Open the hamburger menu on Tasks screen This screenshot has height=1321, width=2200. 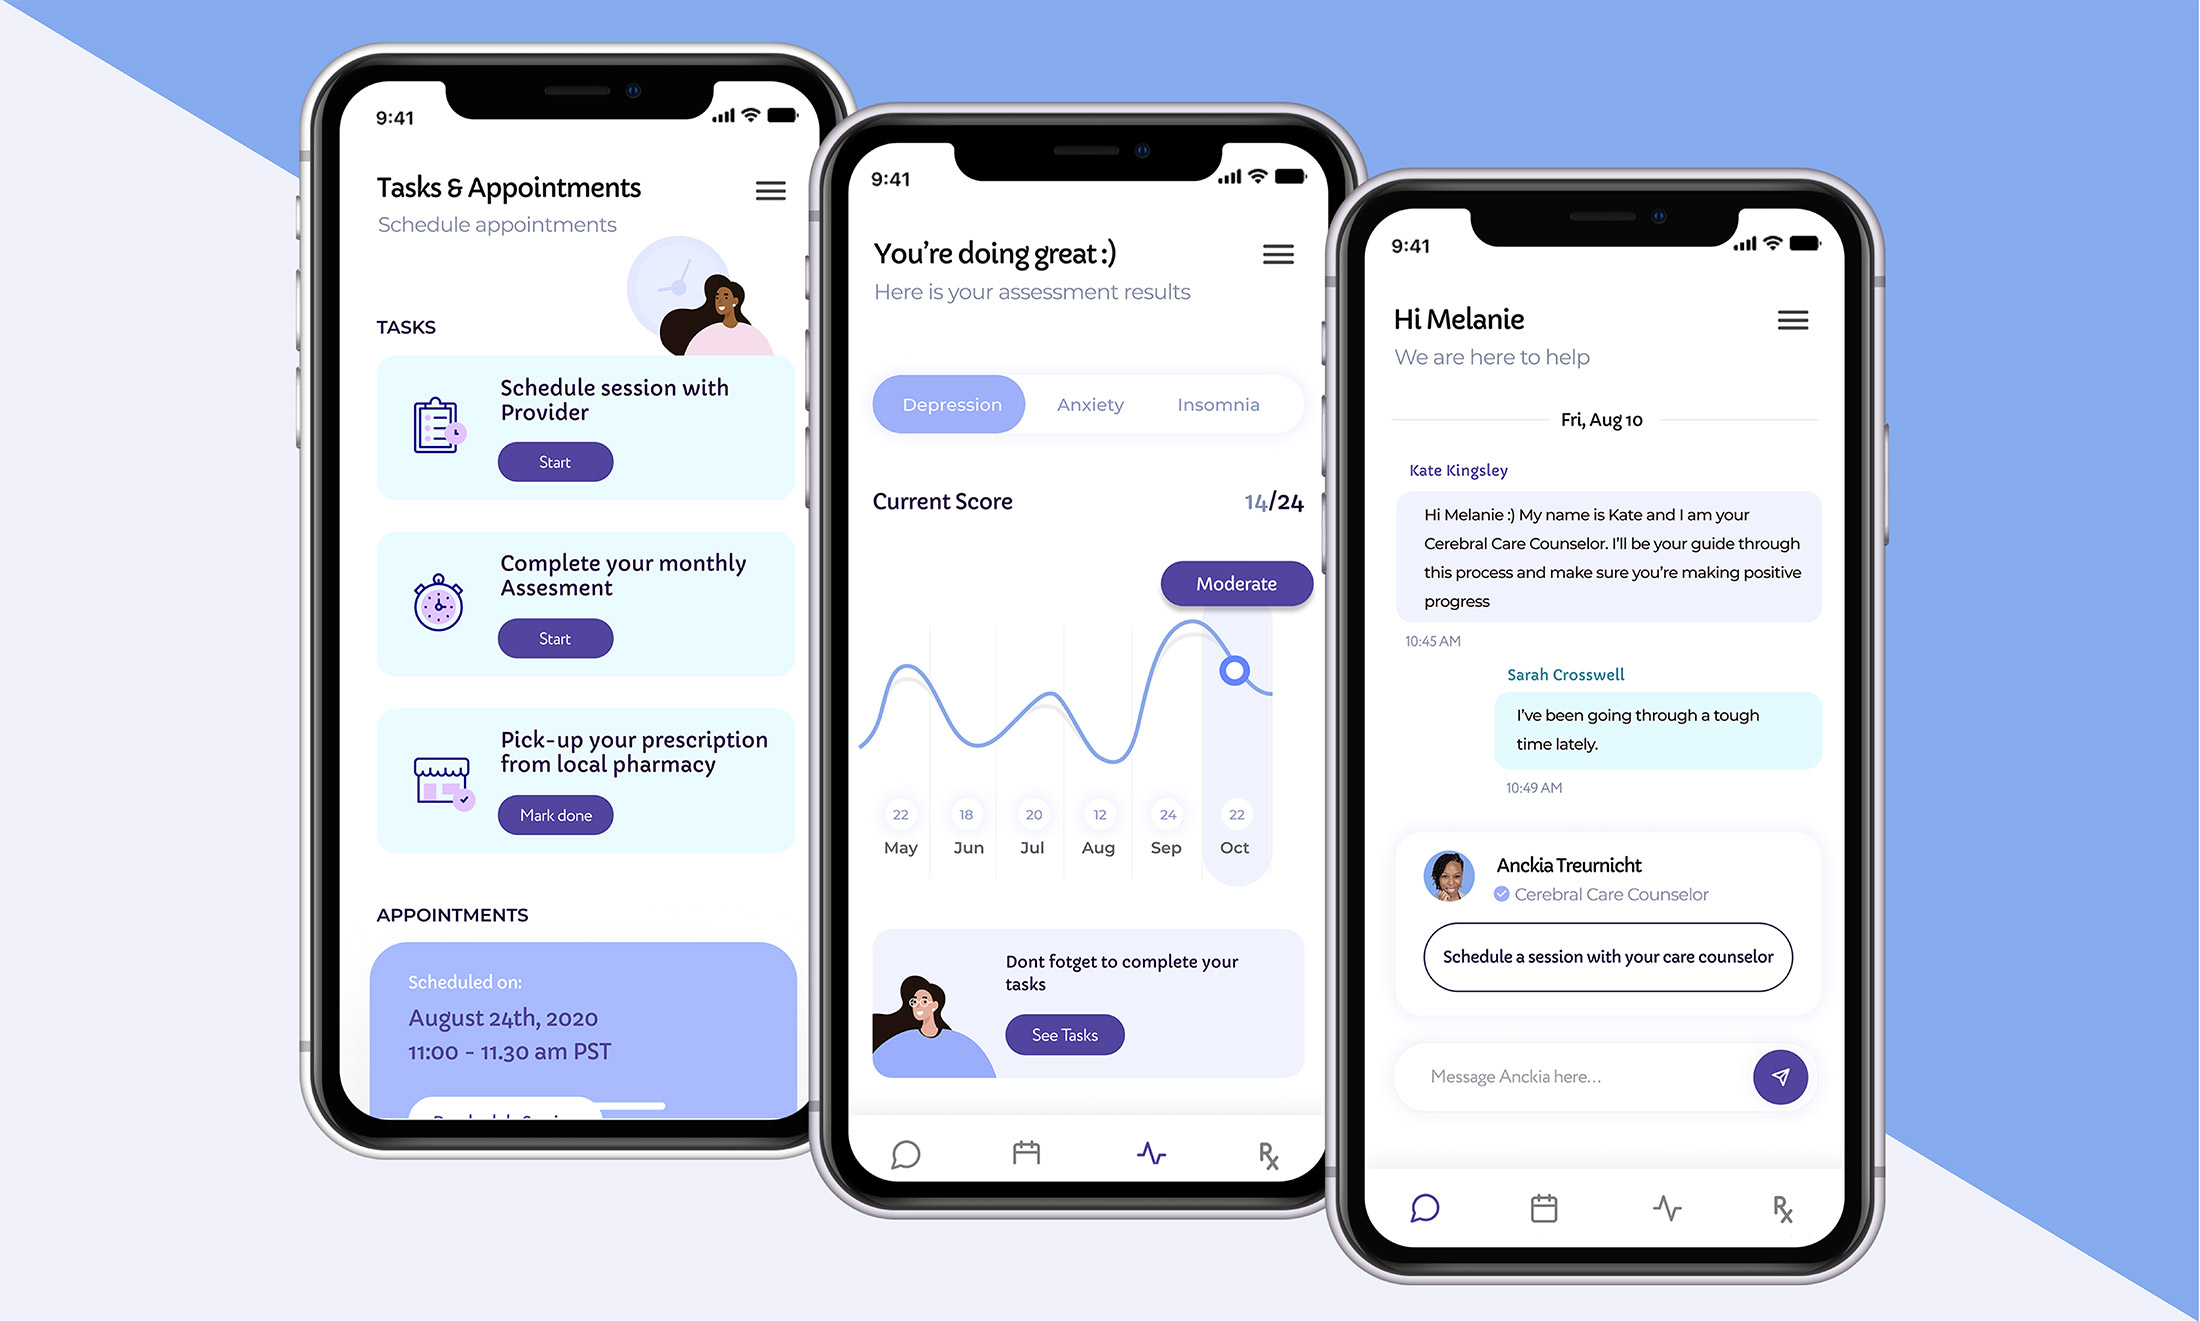tap(770, 188)
